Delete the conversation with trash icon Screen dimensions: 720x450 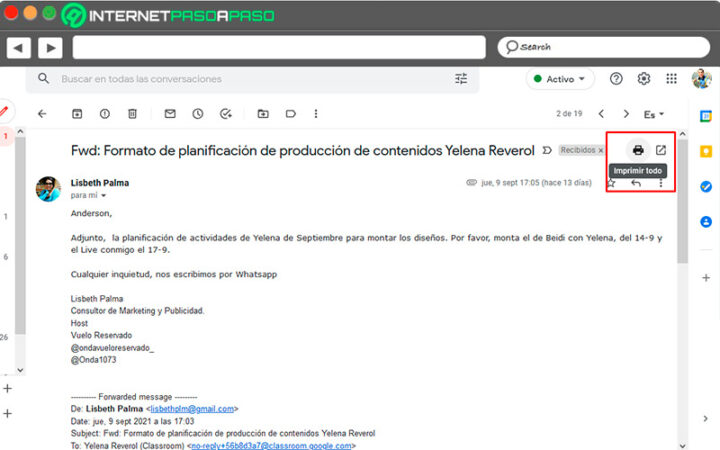pos(132,114)
